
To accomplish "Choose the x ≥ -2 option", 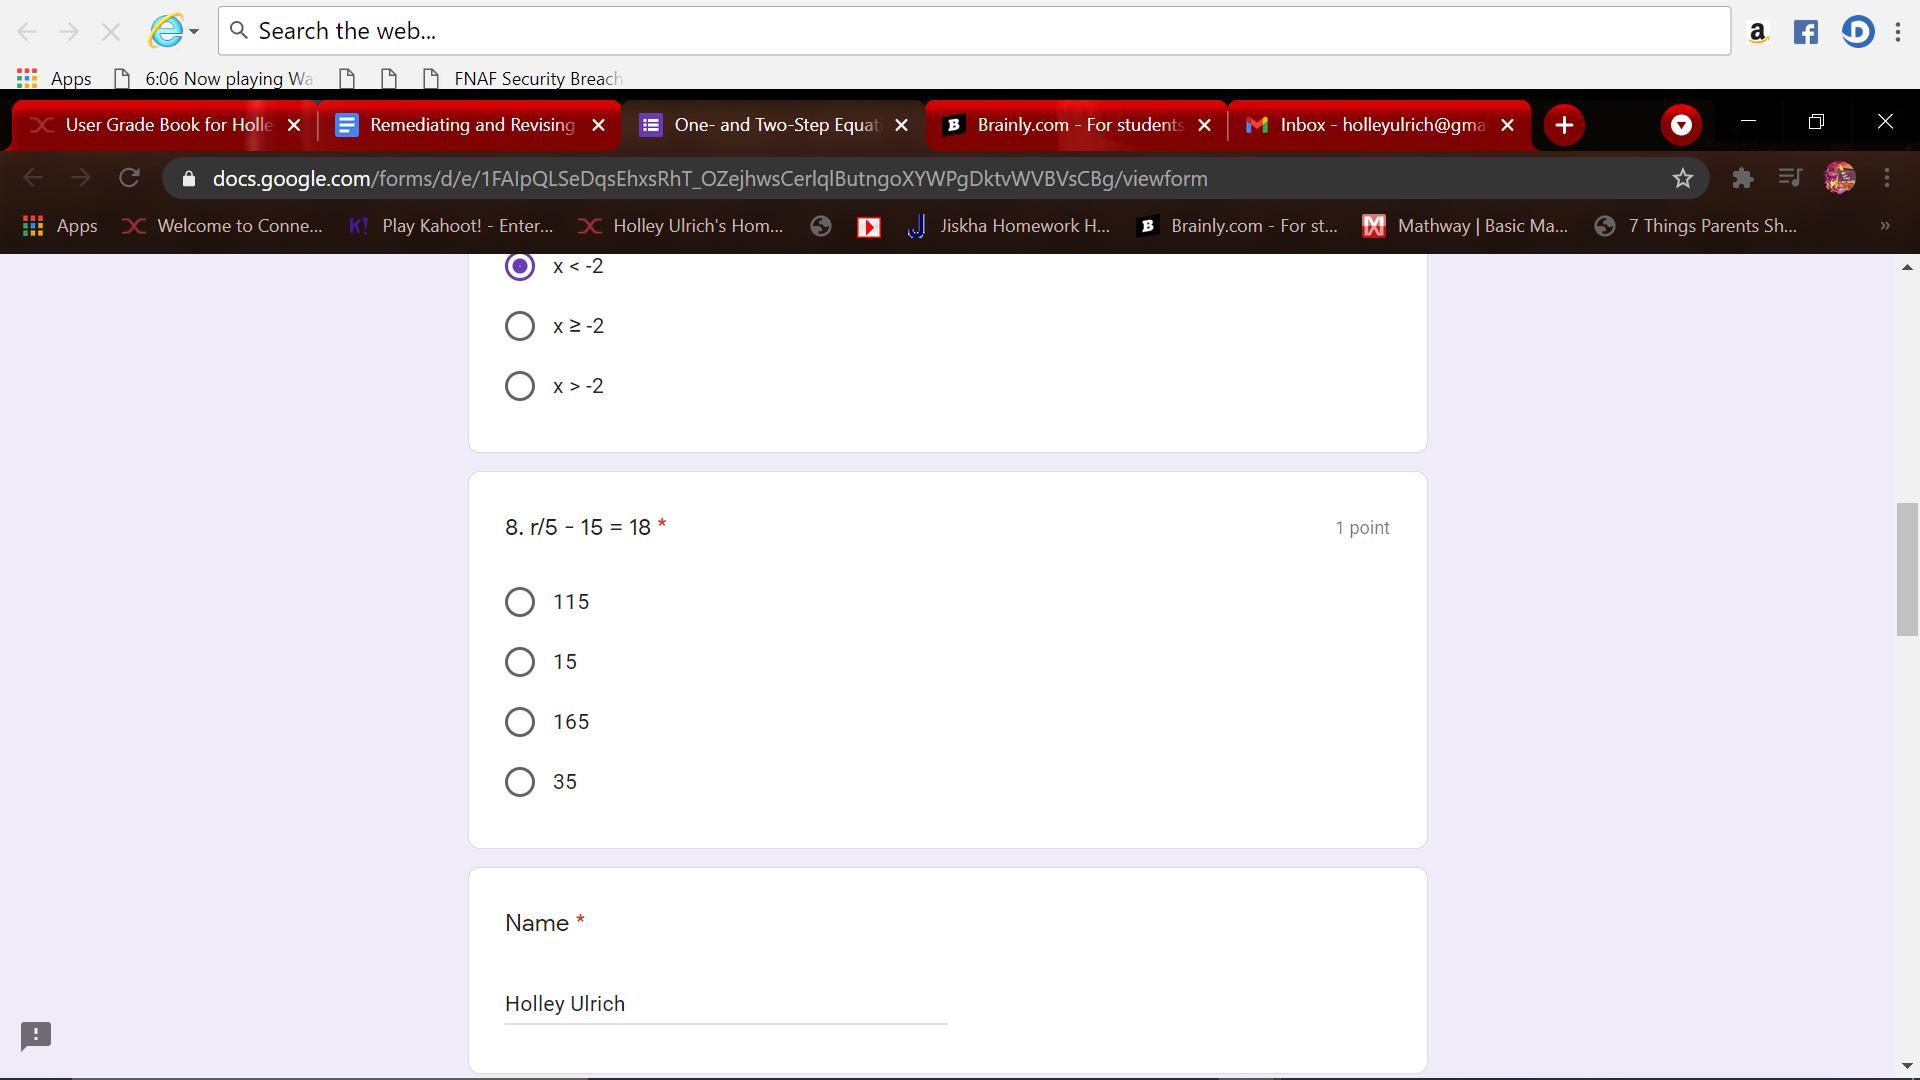I will click(520, 326).
